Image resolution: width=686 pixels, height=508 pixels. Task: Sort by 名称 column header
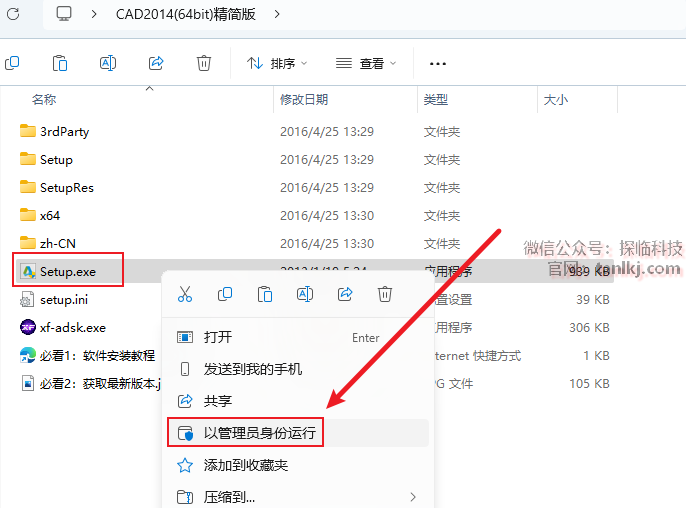click(44, 100)
